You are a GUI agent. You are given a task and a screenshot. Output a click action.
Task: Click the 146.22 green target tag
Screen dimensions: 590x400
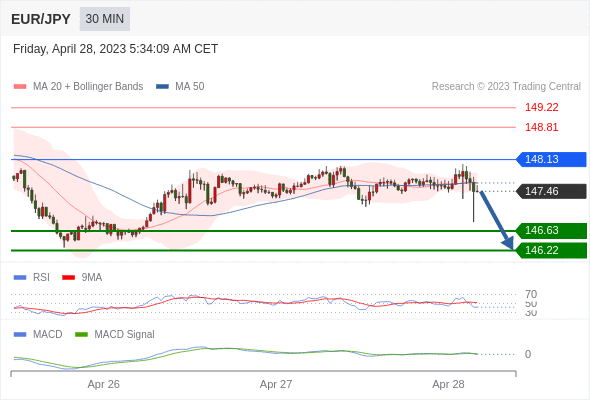coord(551,250)
